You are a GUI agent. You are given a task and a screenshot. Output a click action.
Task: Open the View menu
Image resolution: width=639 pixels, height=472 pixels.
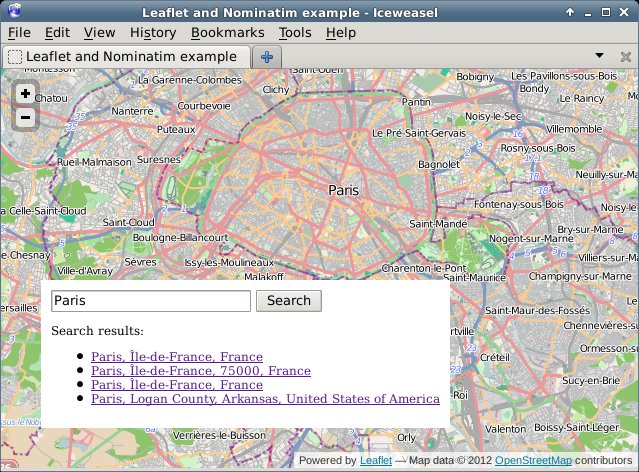click(x=99, y=33)
